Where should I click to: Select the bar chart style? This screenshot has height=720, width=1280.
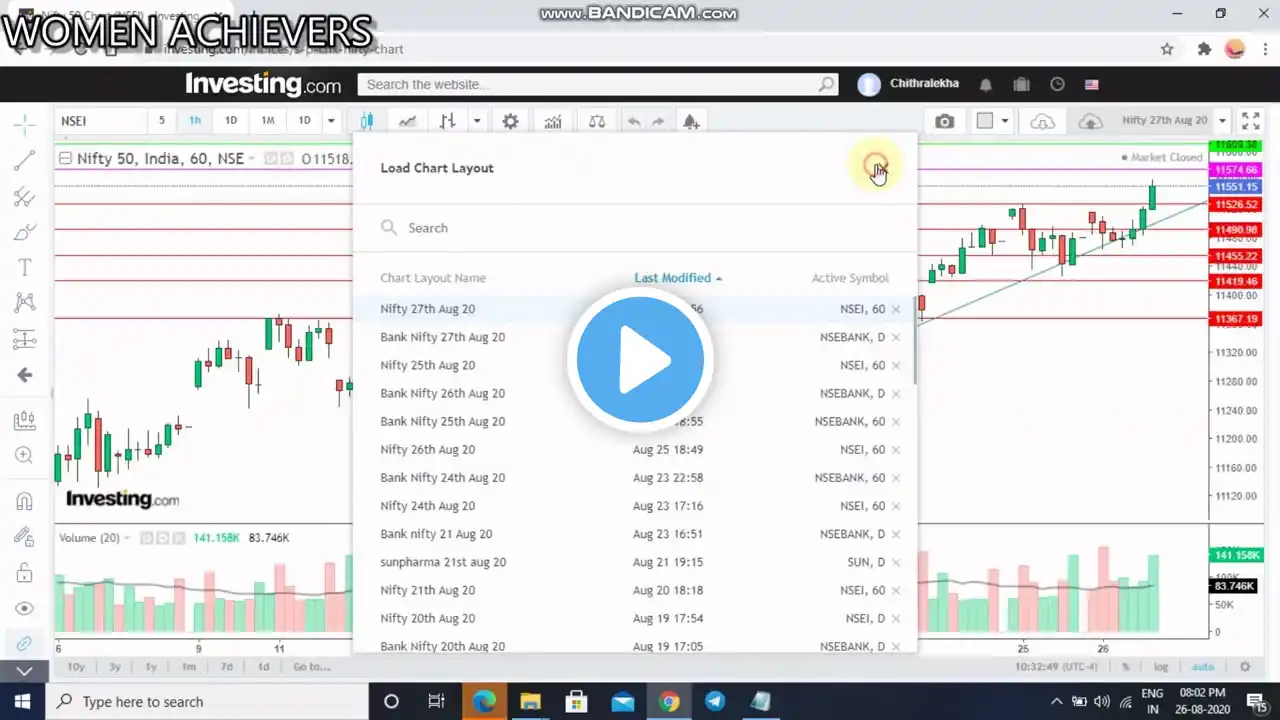(448, 121)
